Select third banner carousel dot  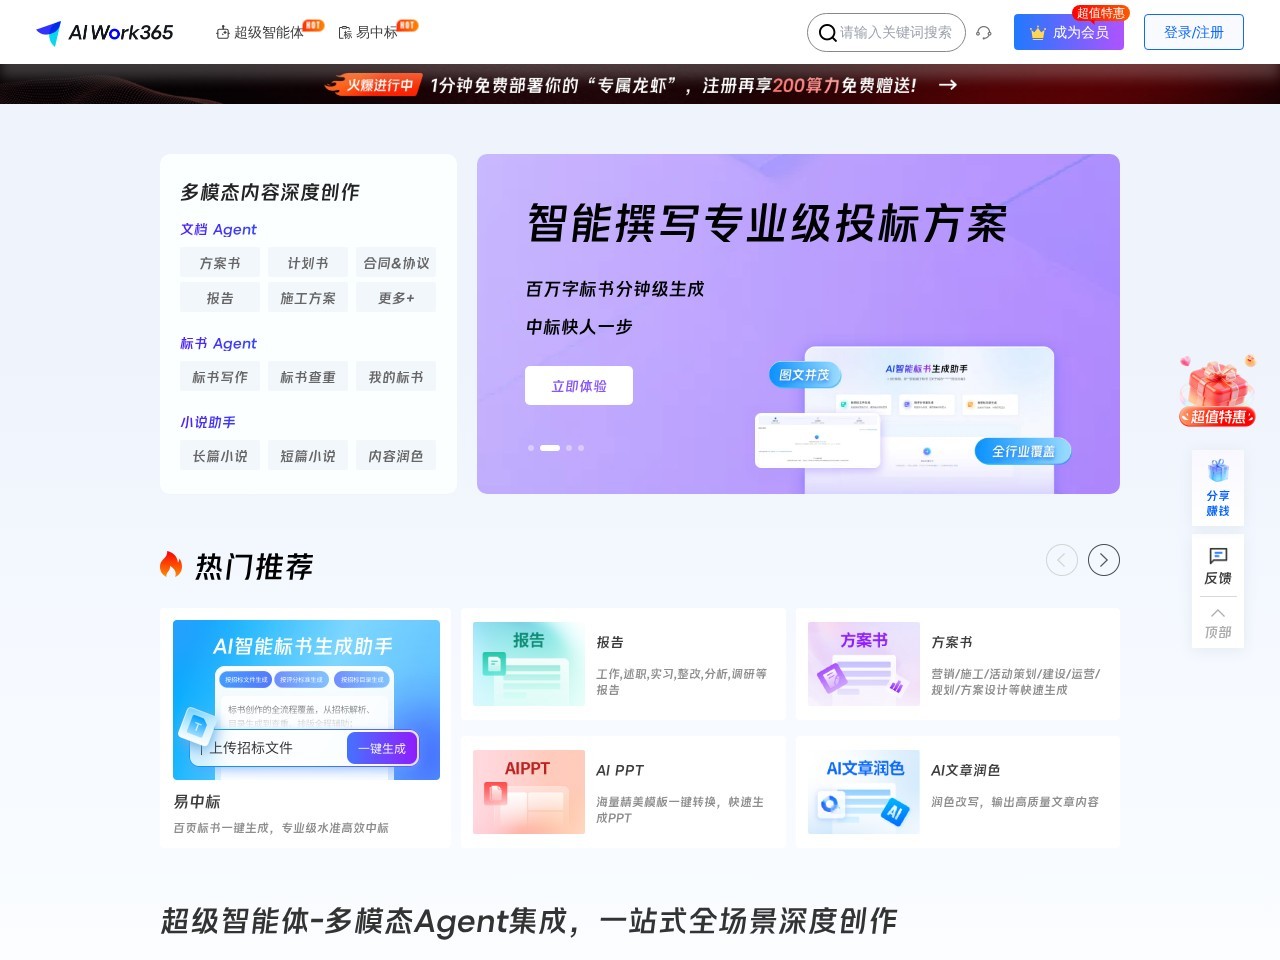tap(569, 448)
